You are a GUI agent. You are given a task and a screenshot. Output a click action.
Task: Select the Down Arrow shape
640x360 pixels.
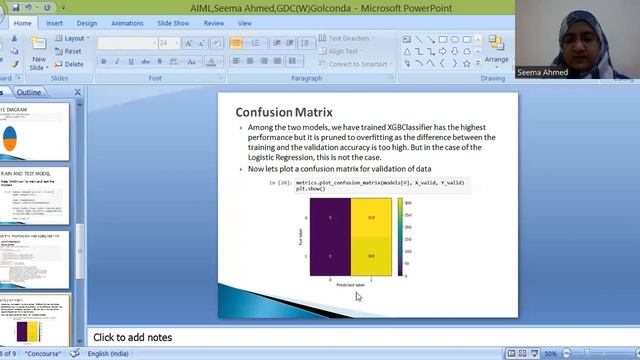pos(455,51)
